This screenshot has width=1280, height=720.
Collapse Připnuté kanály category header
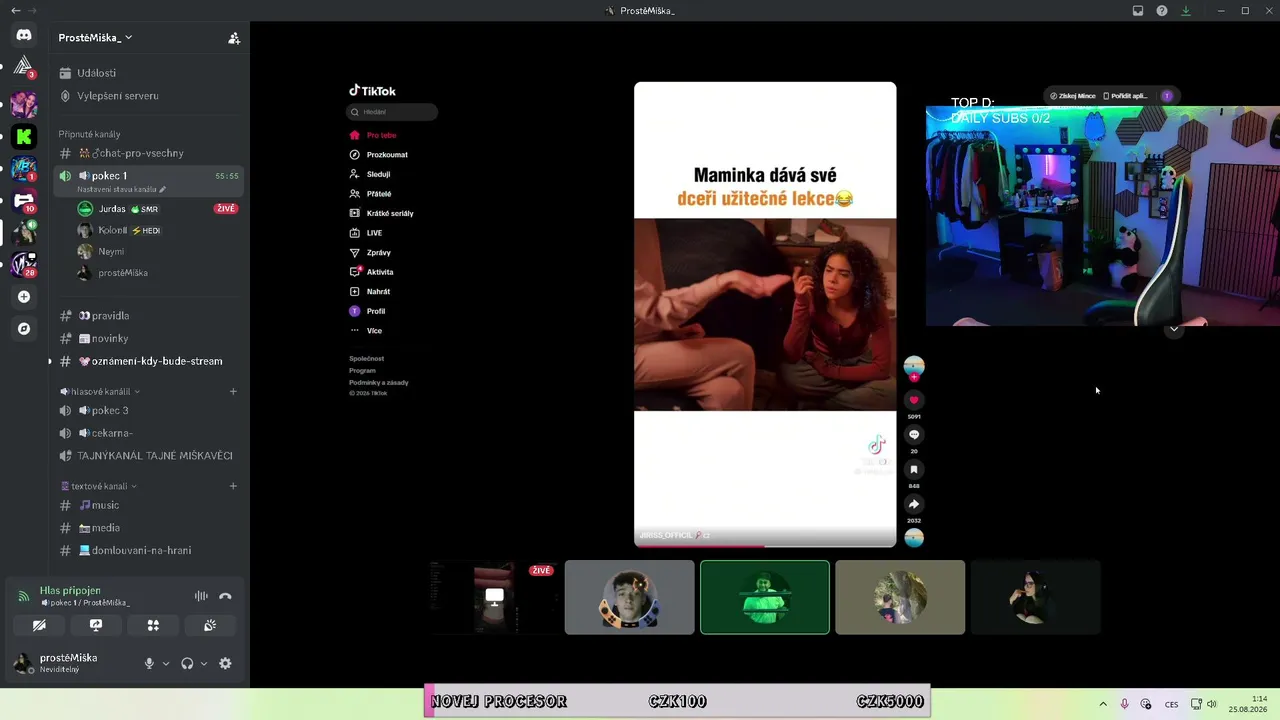click(x=89, y=134)
